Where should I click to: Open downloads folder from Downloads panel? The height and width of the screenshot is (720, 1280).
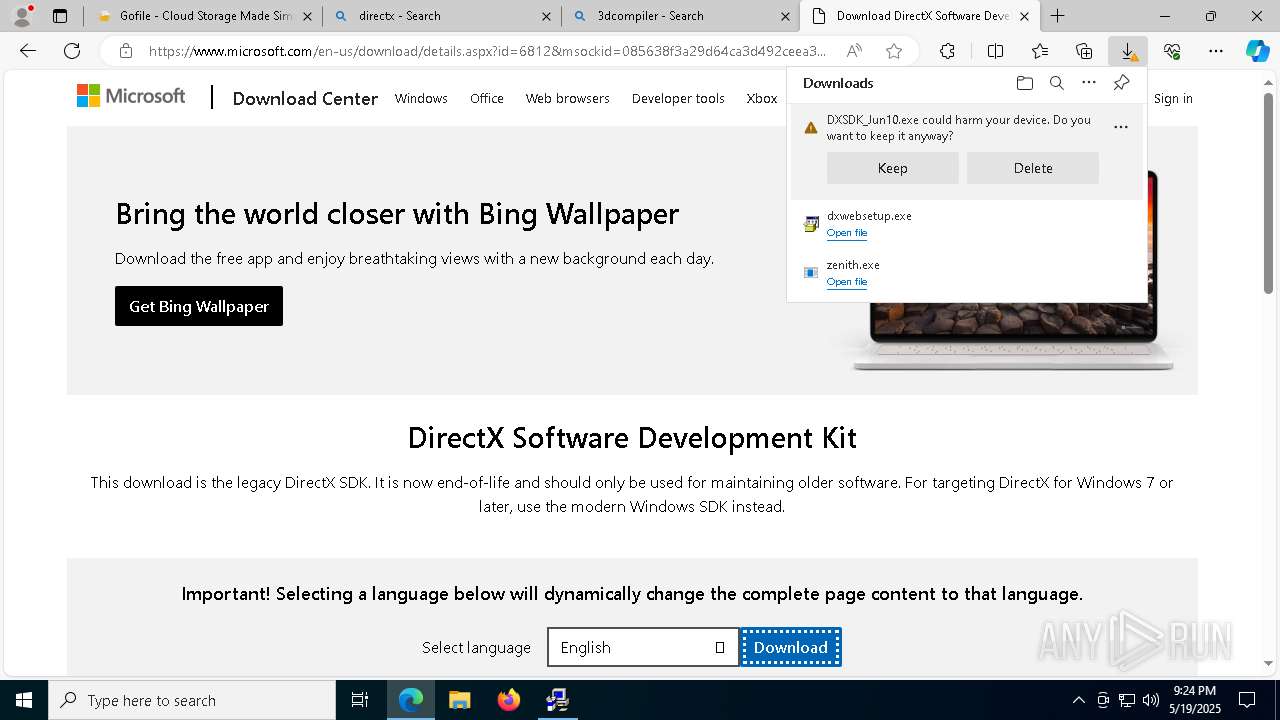point(1024,83)
